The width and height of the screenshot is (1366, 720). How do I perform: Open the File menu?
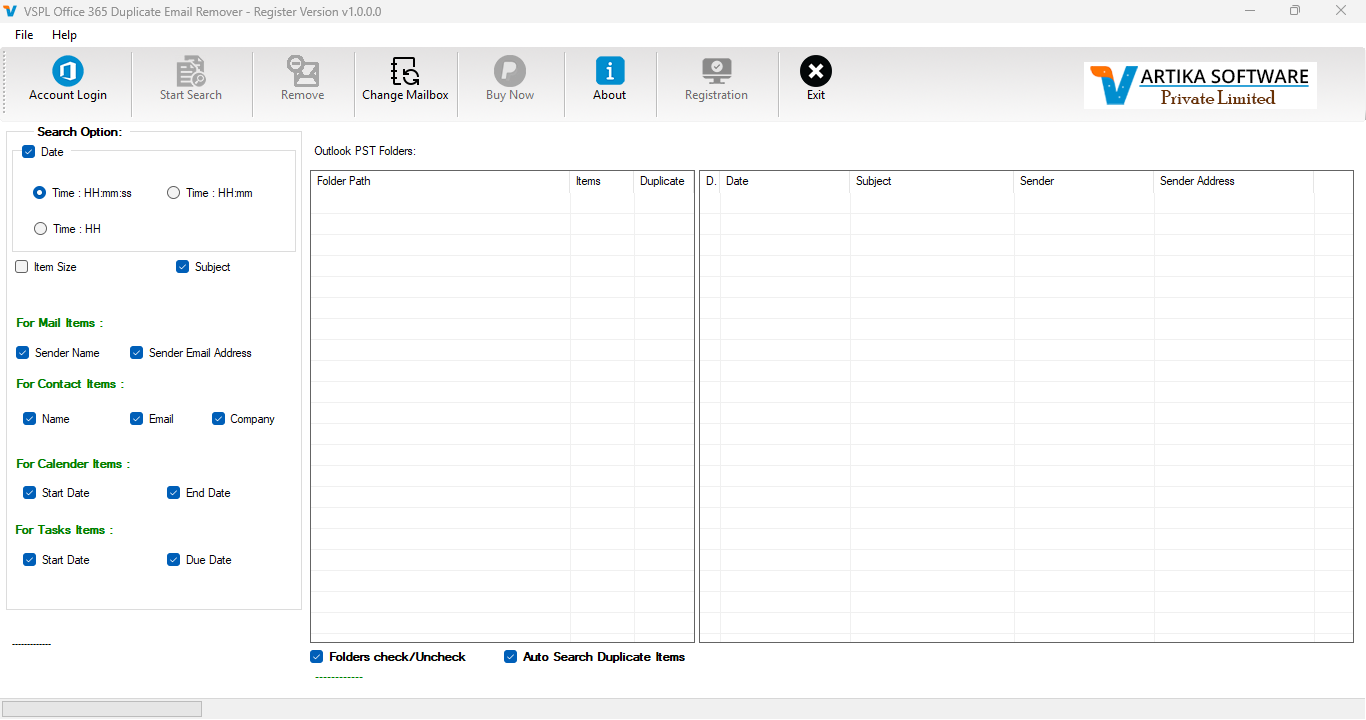[x=24, y=35]
